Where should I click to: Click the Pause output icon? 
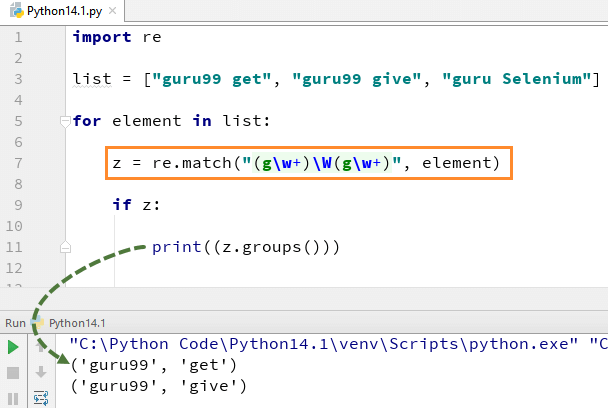(x=13, y=396)
